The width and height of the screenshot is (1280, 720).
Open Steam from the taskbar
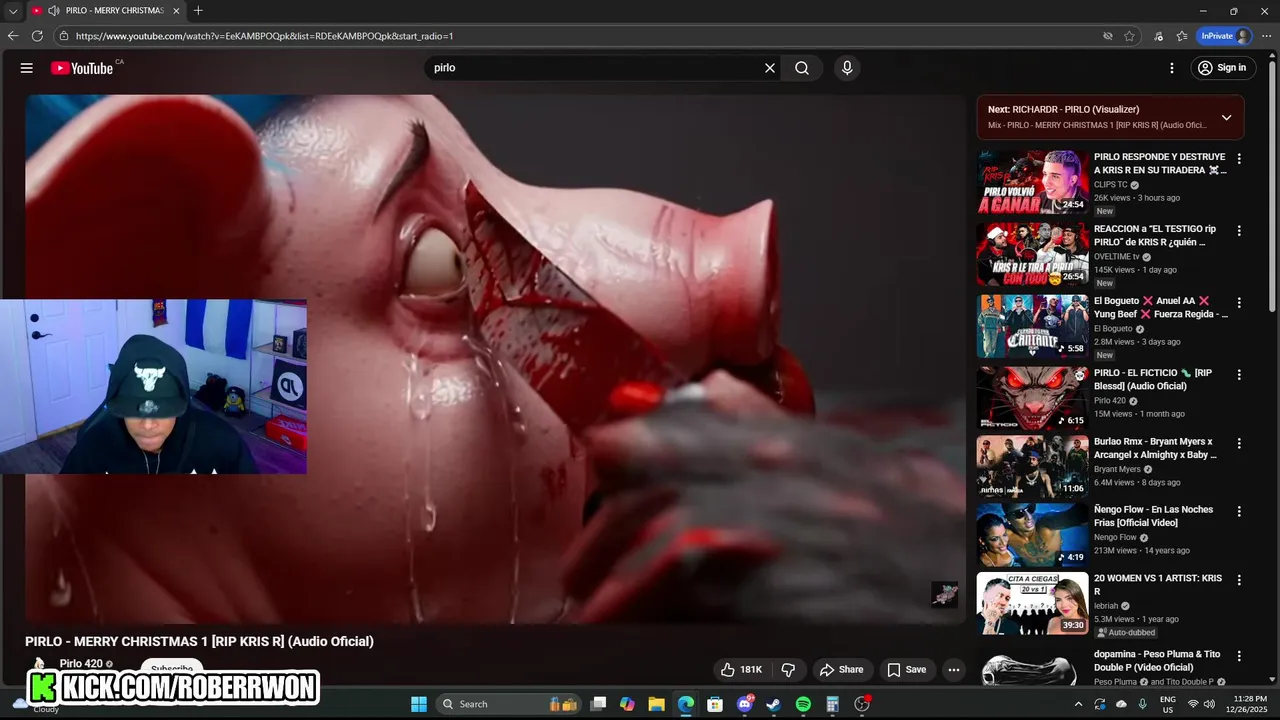coord(773,704)
